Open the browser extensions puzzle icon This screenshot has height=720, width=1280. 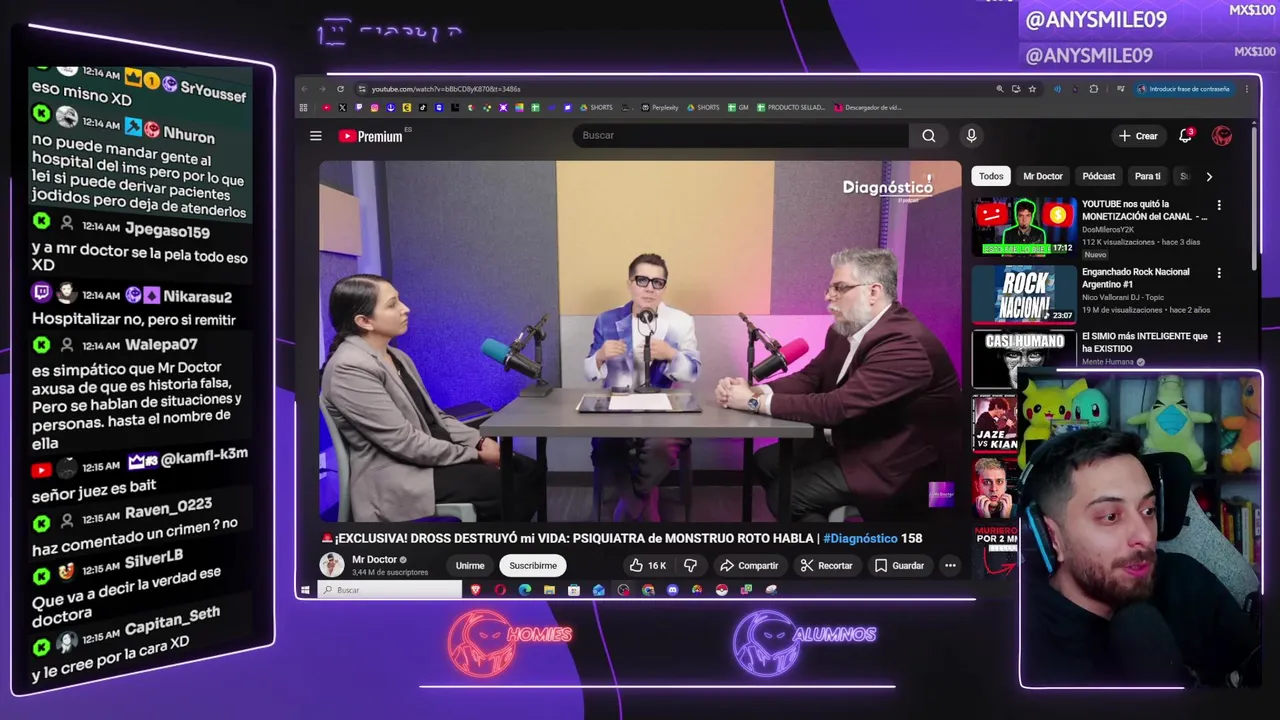[1093, 89]
